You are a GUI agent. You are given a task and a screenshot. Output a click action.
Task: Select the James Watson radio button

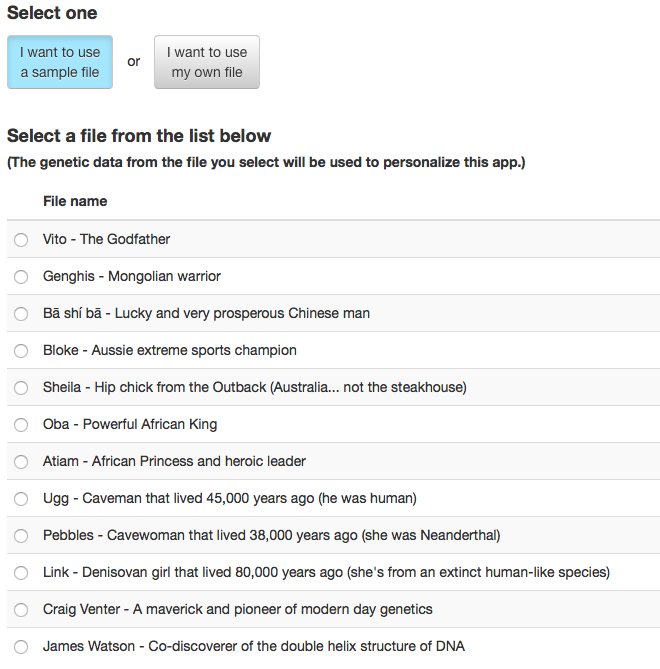21,647
